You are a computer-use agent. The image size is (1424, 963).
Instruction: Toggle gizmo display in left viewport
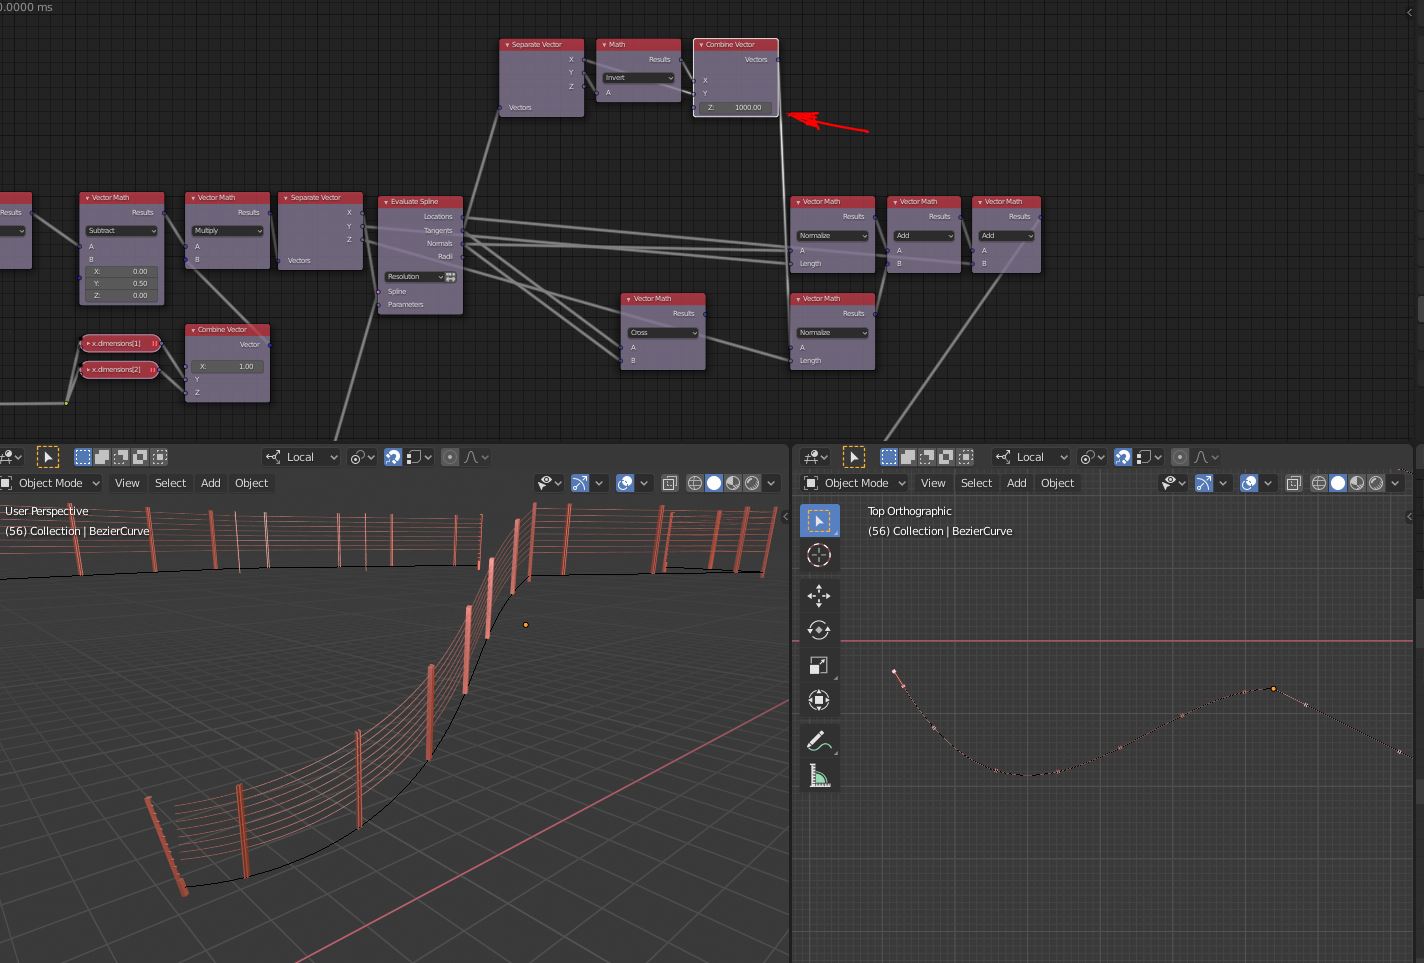[580, 483]
